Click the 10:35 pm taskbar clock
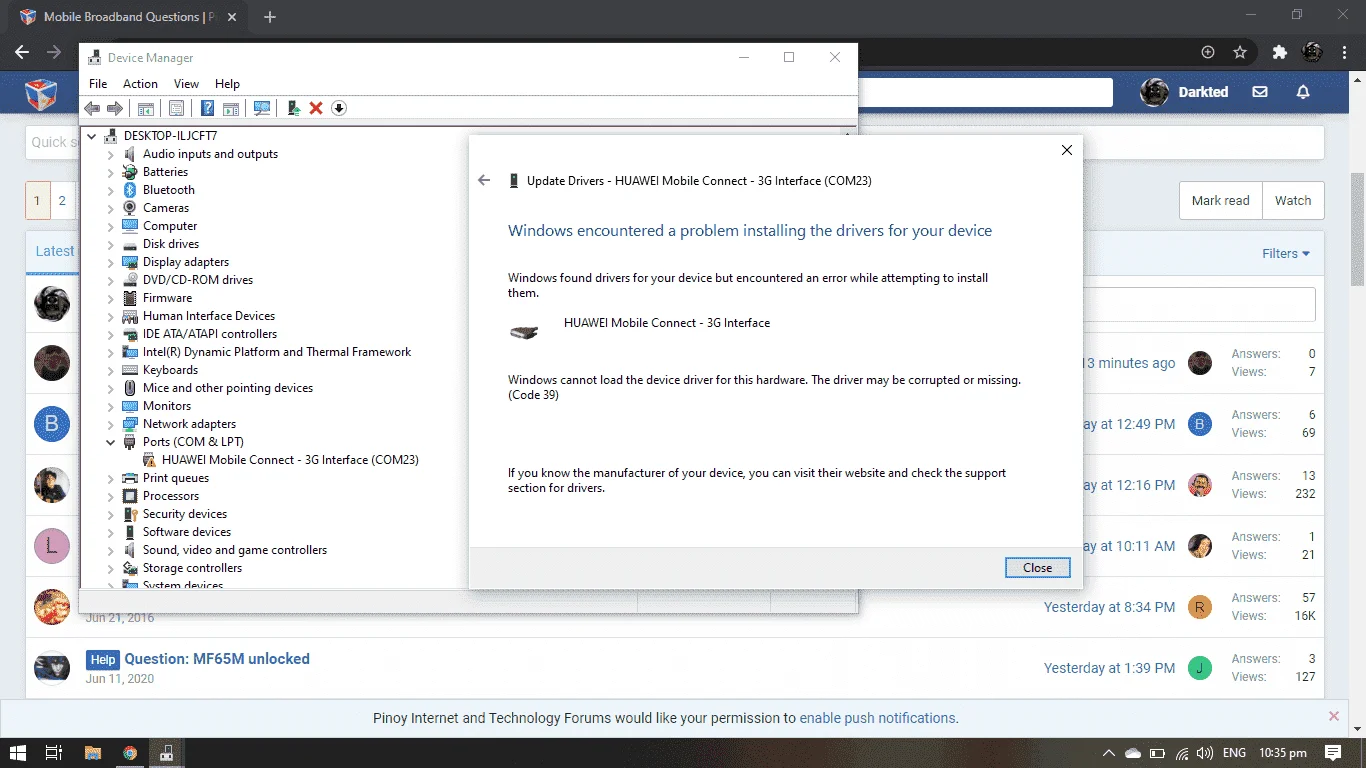Image resolution: width=1366 pixels, height=768 pixels. pyautogui.click(x=1284, y=753)
